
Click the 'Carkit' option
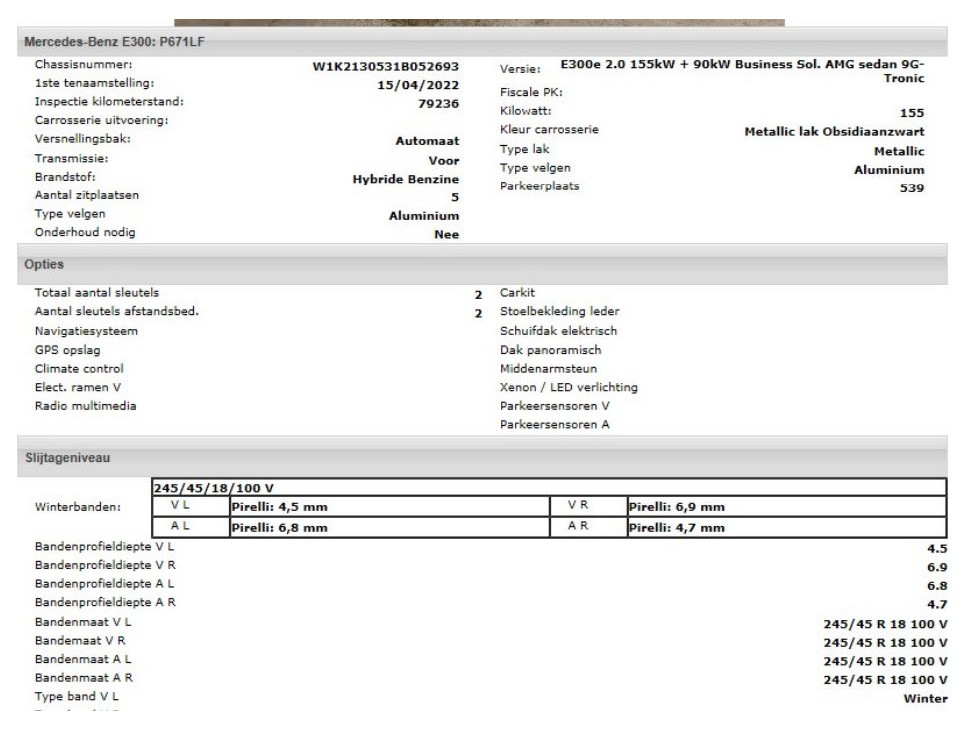pos(517,293)
